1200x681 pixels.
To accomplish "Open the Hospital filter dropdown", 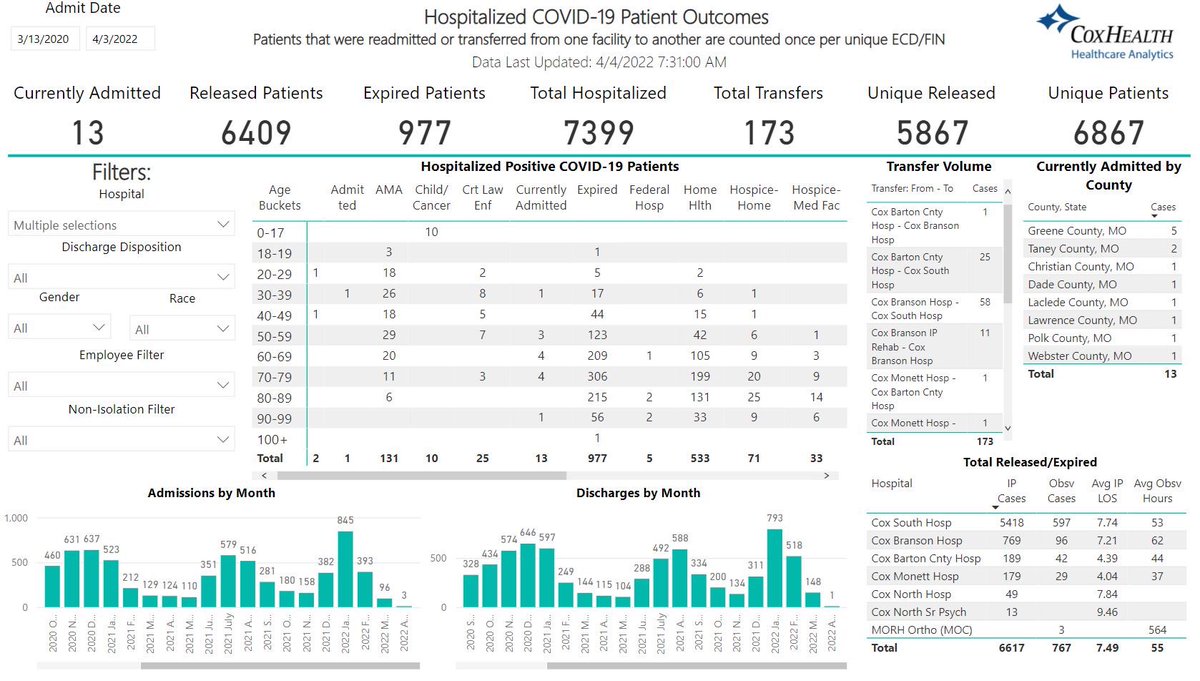I will 122,225.
